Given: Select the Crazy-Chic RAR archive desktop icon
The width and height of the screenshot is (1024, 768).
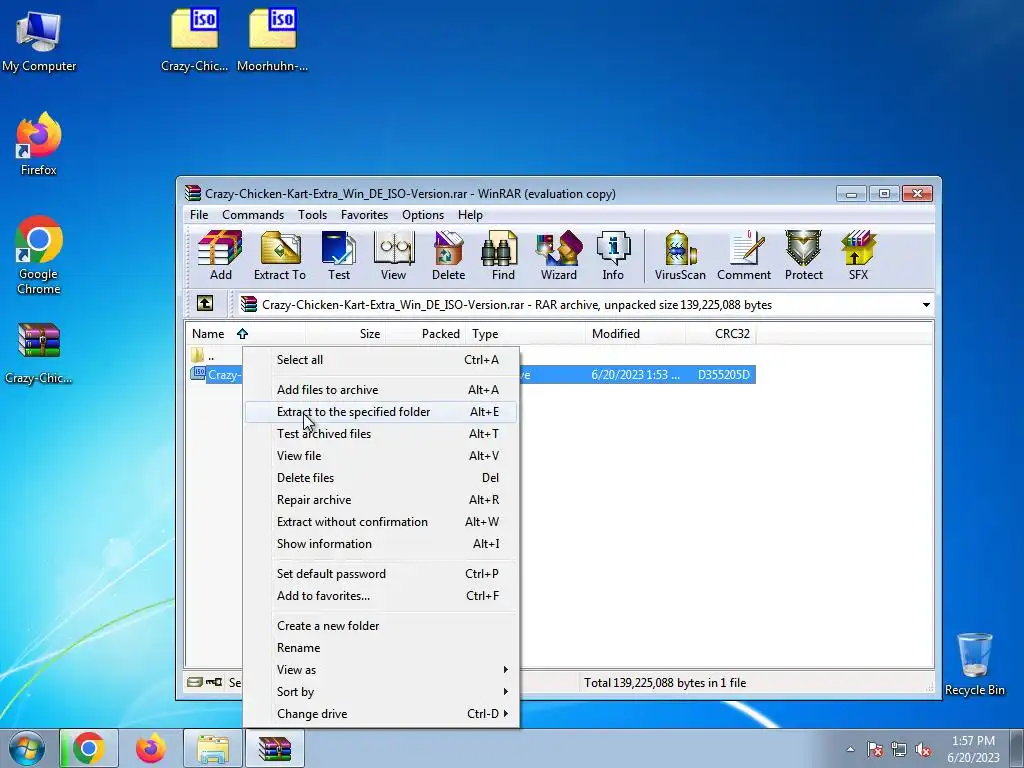Looking at the screenshot, I should coord(39,353).
